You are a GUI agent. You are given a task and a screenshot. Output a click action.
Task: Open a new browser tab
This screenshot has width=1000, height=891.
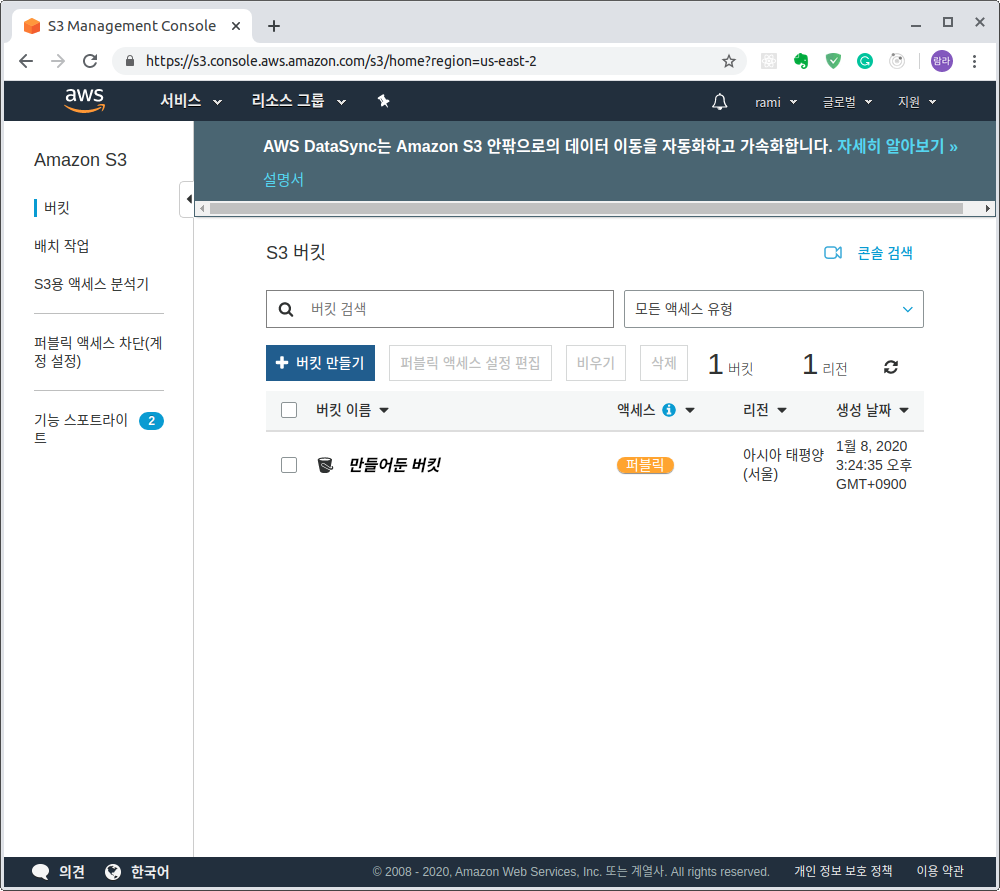[274, 26]
